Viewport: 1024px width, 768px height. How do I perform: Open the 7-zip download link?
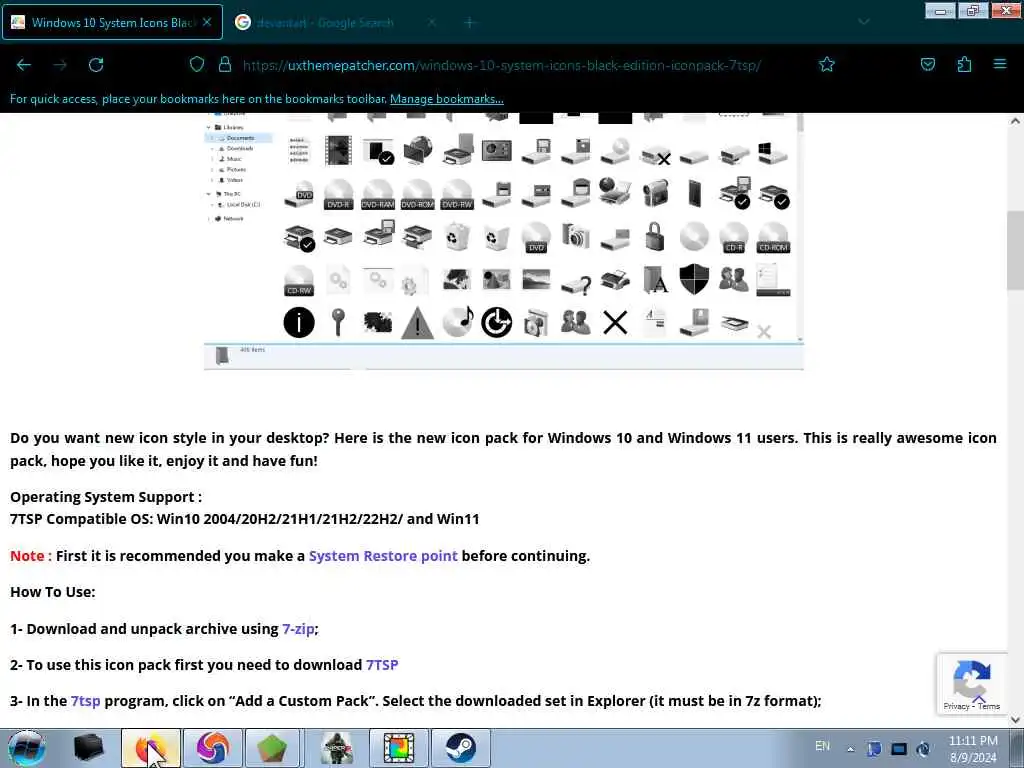click(x=298, y=629)
